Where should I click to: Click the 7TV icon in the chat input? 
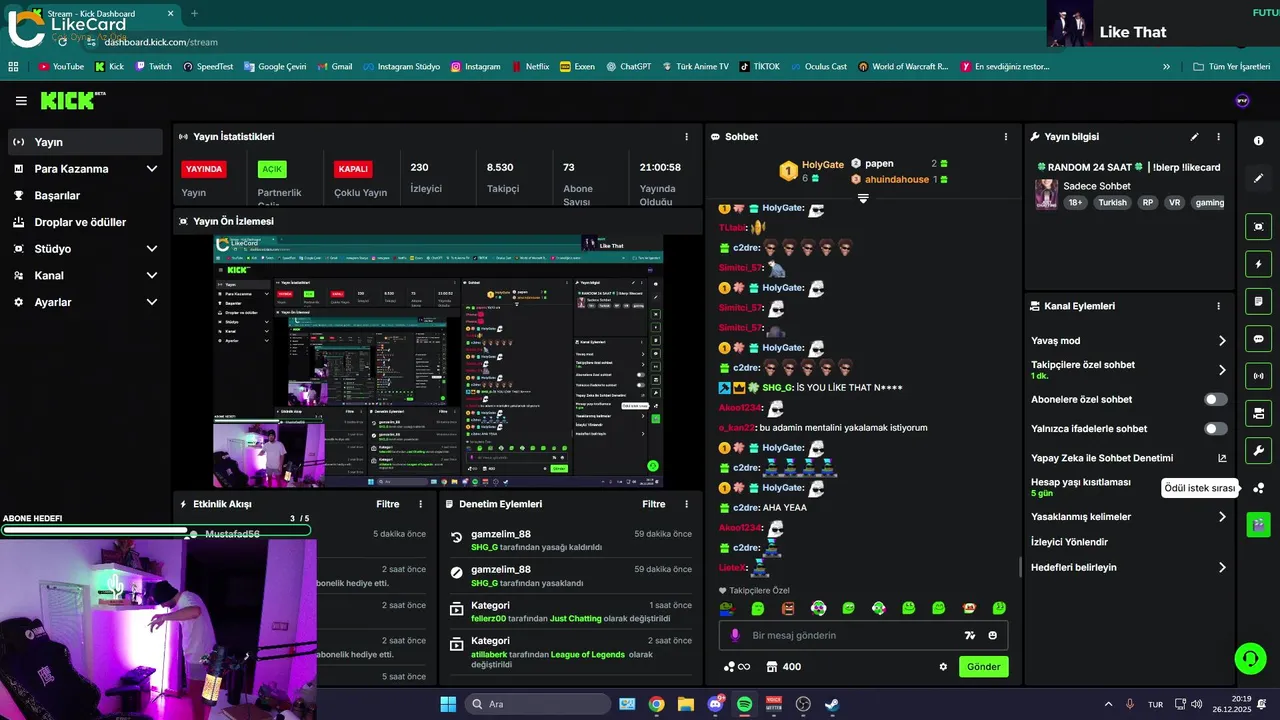[x=969, y=635]
